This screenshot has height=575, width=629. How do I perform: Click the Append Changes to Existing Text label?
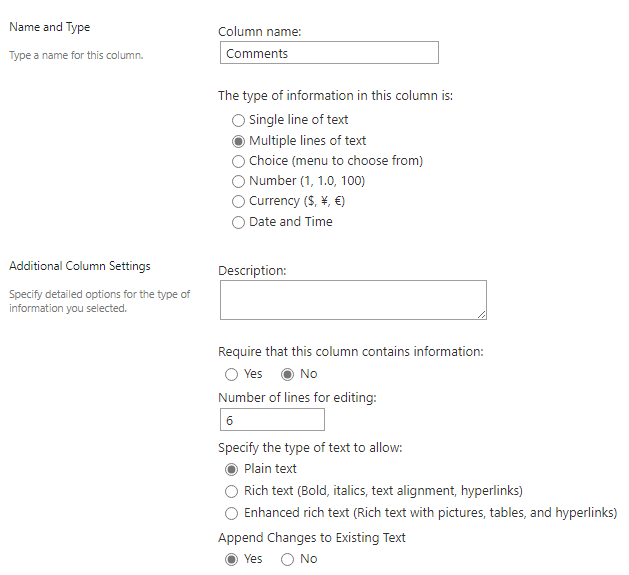(x=312, y=538)
